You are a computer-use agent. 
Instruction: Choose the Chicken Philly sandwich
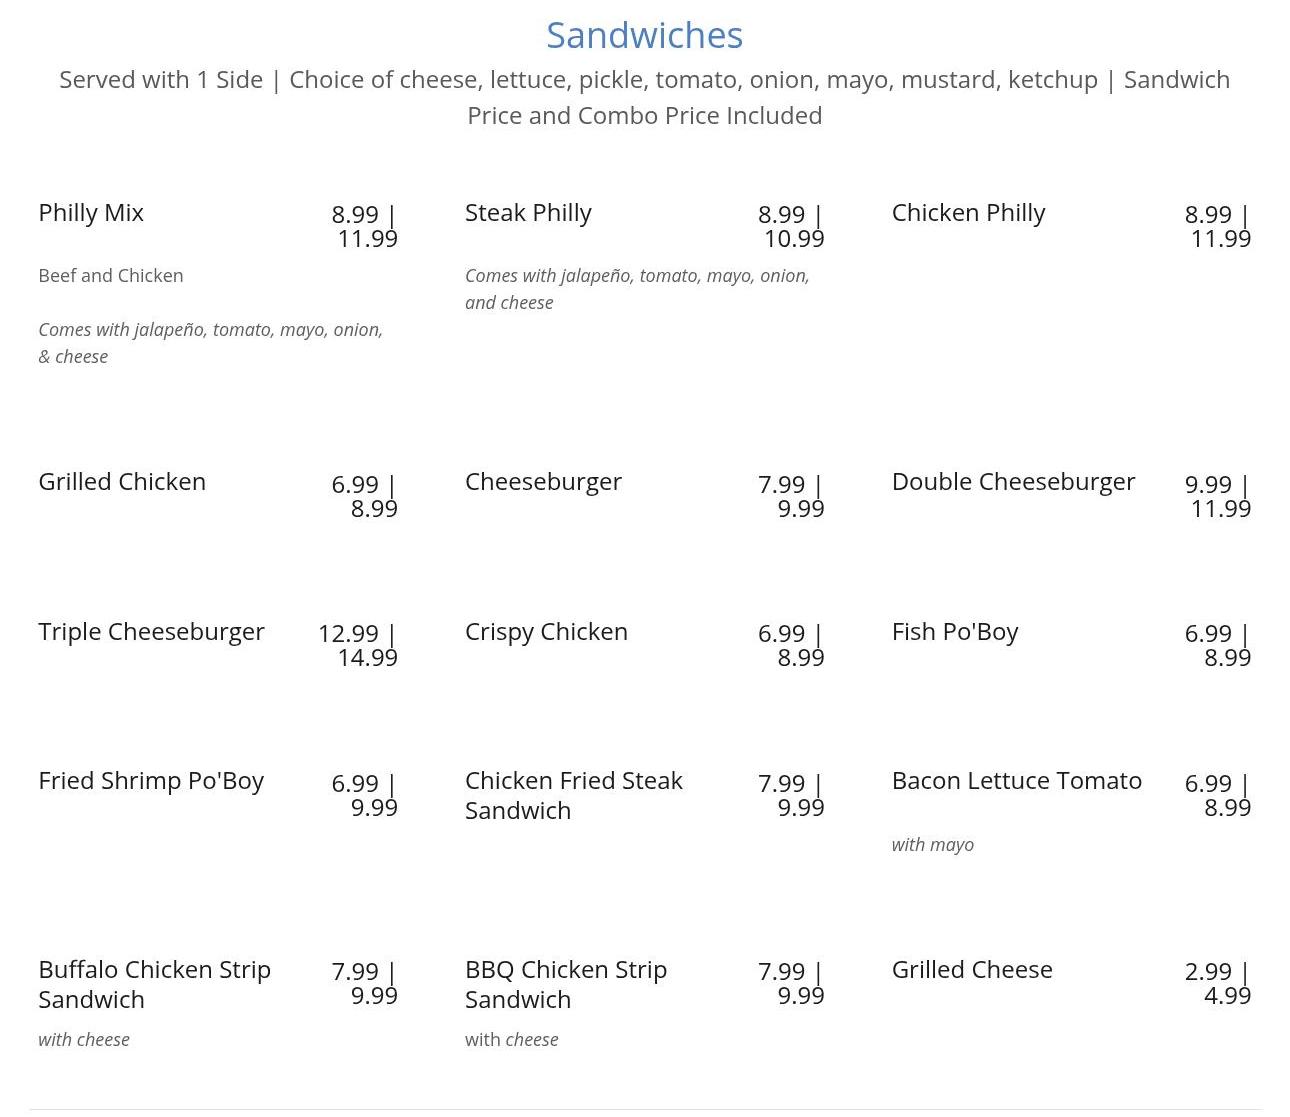(968, 213)
